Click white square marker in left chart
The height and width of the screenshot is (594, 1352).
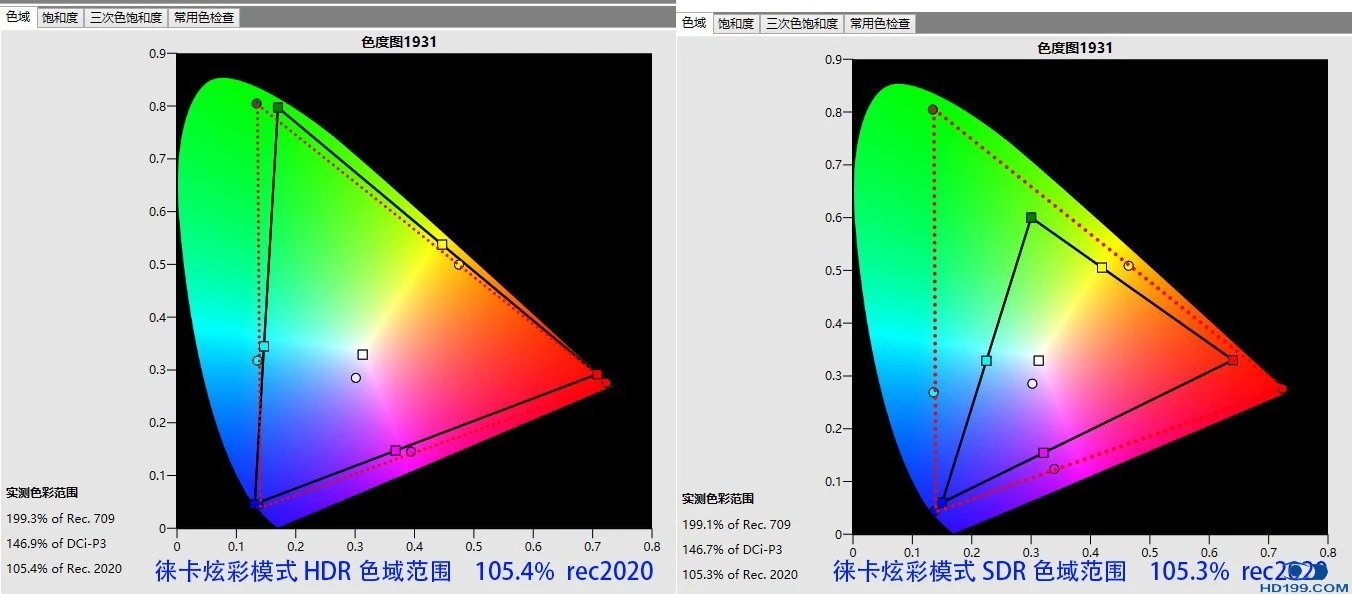pyautogui.click(x=362, y=354)
